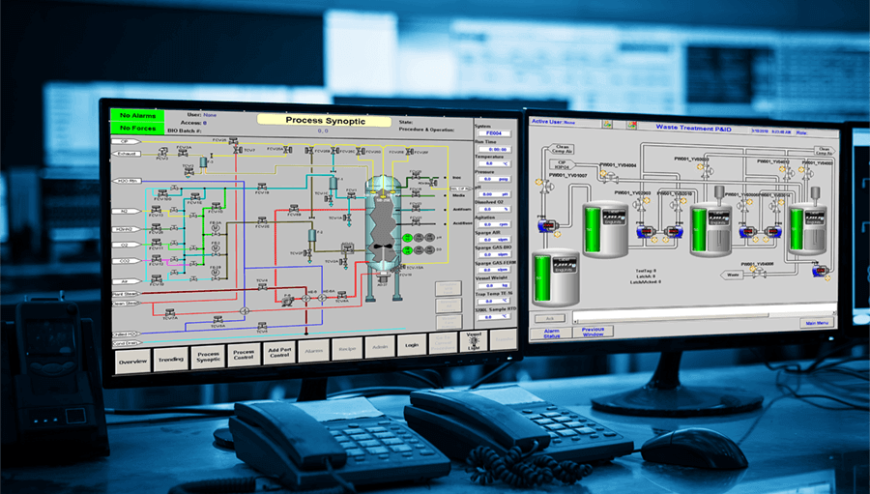870x494 pixels.
Task: Click the FCV13 valve on the N2 line
Action: (x=156, y=209)
